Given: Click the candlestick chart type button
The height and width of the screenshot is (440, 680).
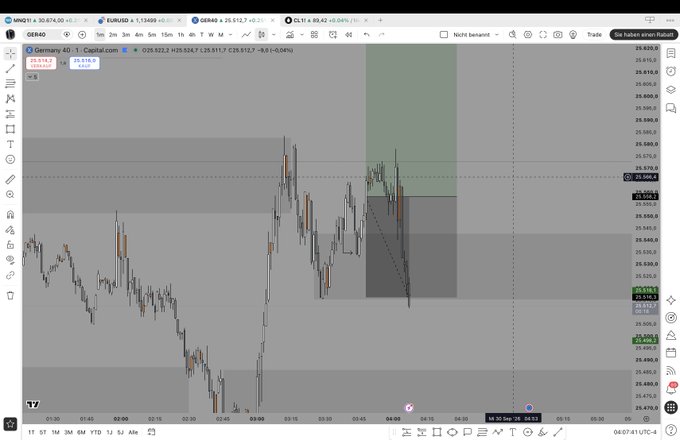Looking at the screenshot, I should point(262,35).
